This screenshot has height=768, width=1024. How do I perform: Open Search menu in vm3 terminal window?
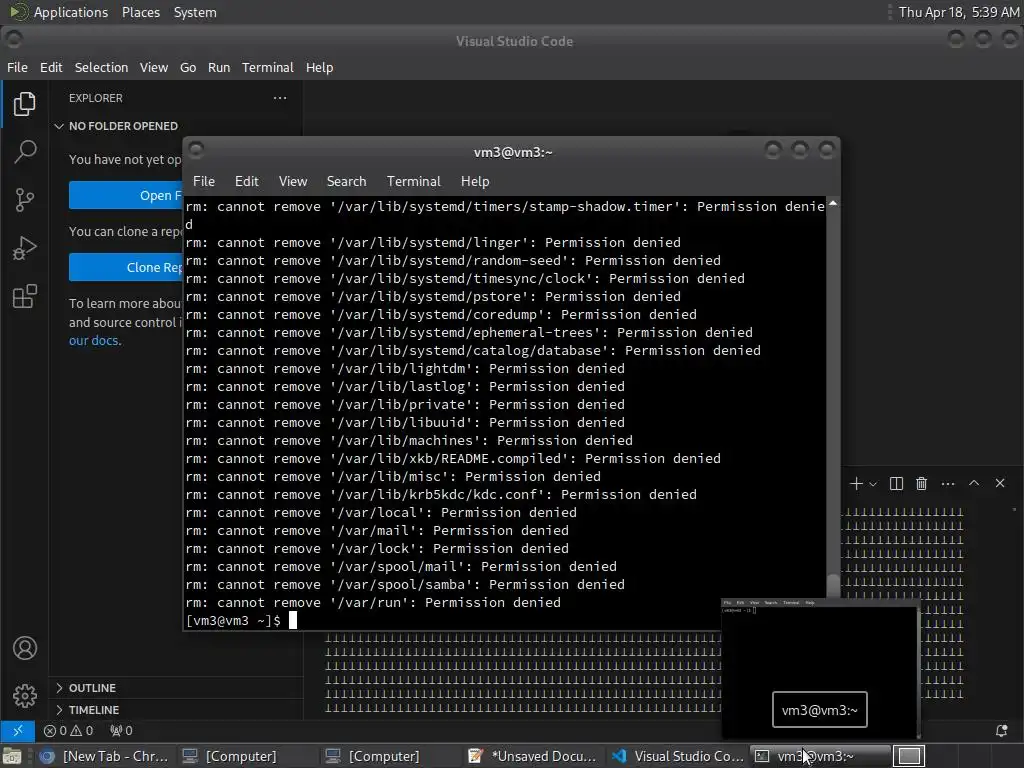(346, 182)
